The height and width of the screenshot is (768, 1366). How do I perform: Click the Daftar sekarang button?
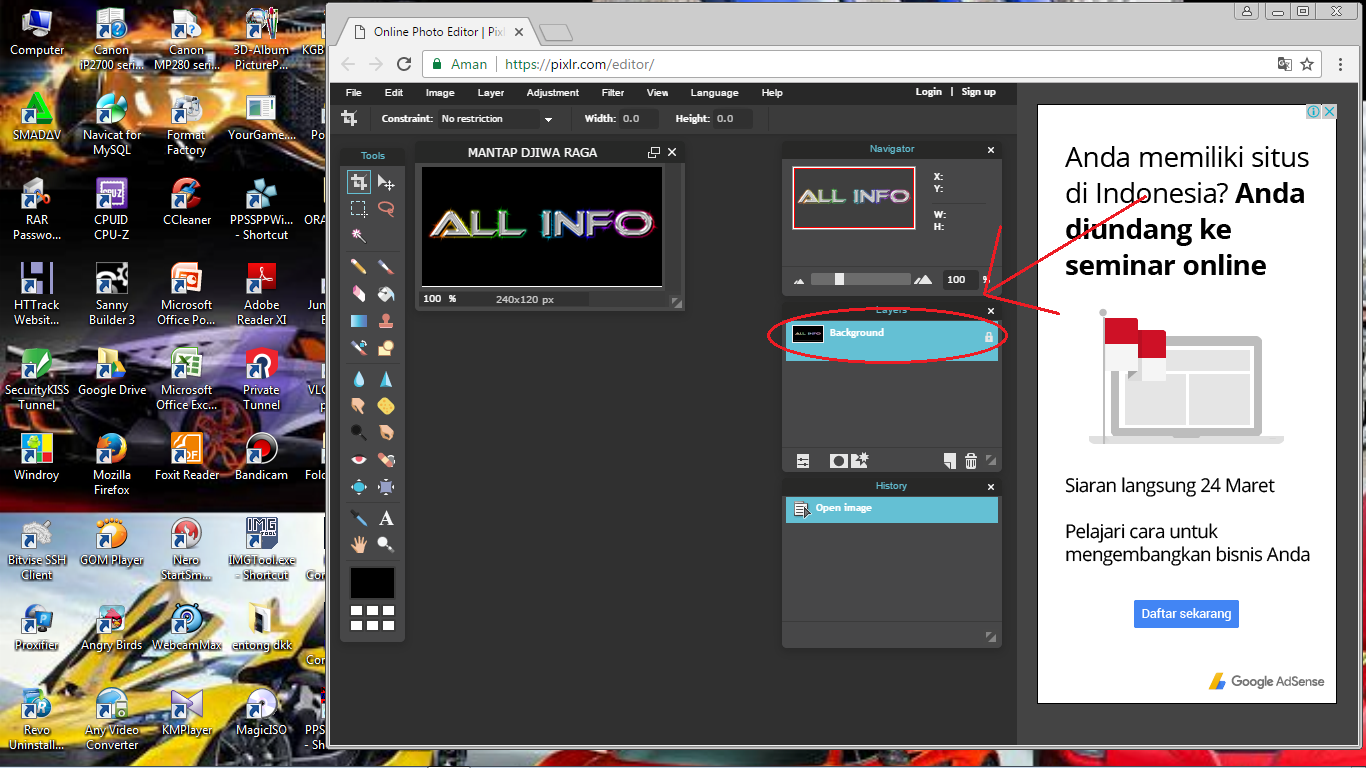[x=1186, y=613]
